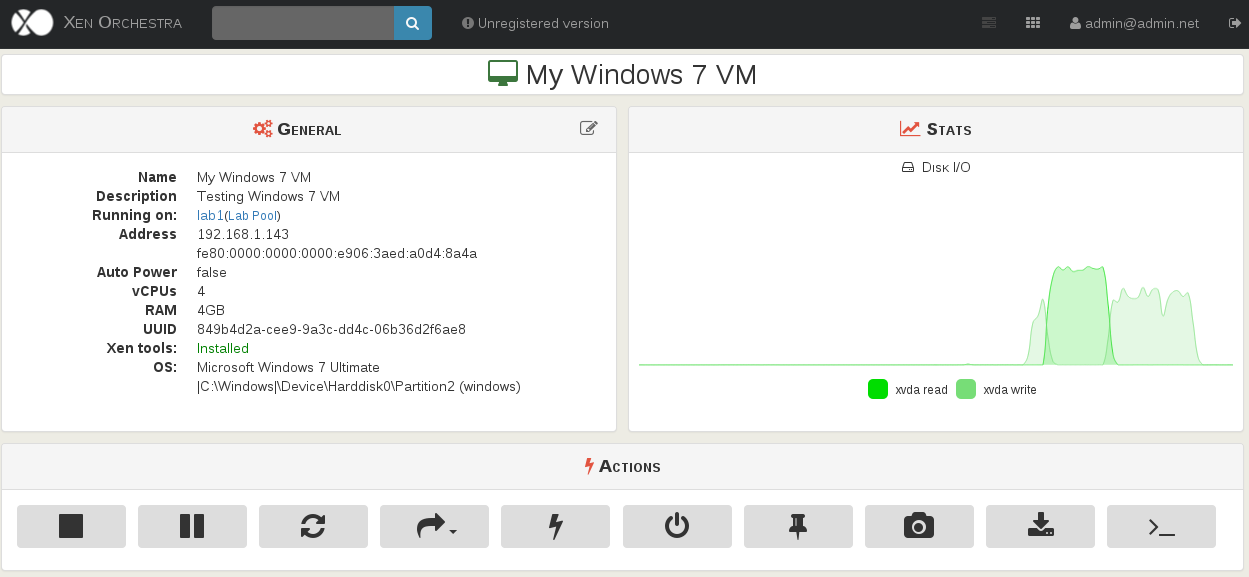Image resolution: width=1249 pixels, height=577 pixels.
Task: Force reboot with lightning bolt button
Action: click(x=555, y=526)
